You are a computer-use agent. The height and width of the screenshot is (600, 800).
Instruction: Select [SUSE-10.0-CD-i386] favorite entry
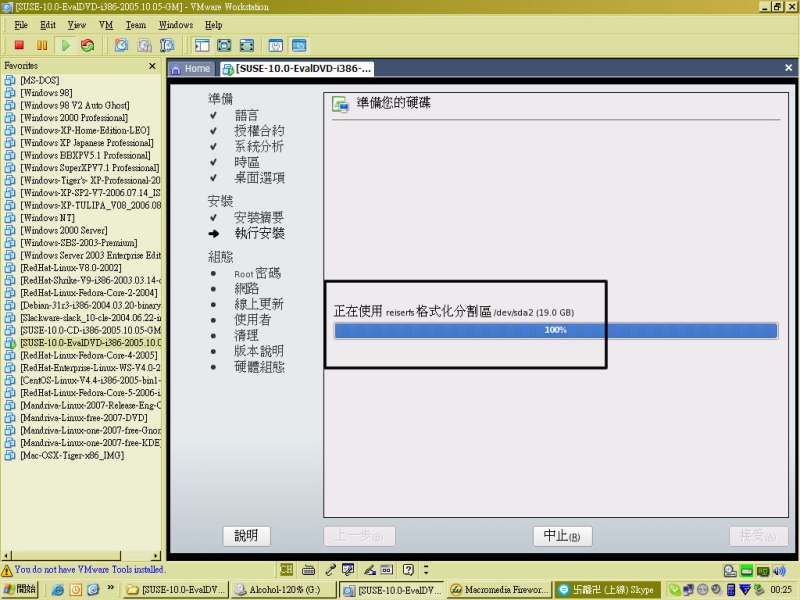click(x=90, y=330)
